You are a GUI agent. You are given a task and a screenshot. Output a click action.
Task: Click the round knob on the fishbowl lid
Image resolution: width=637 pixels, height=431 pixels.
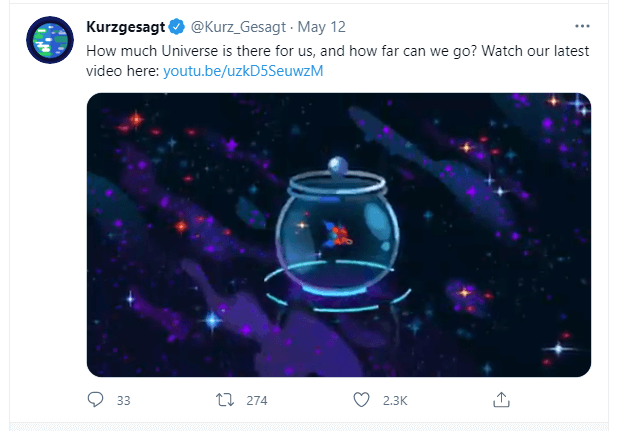pos(338,166)
